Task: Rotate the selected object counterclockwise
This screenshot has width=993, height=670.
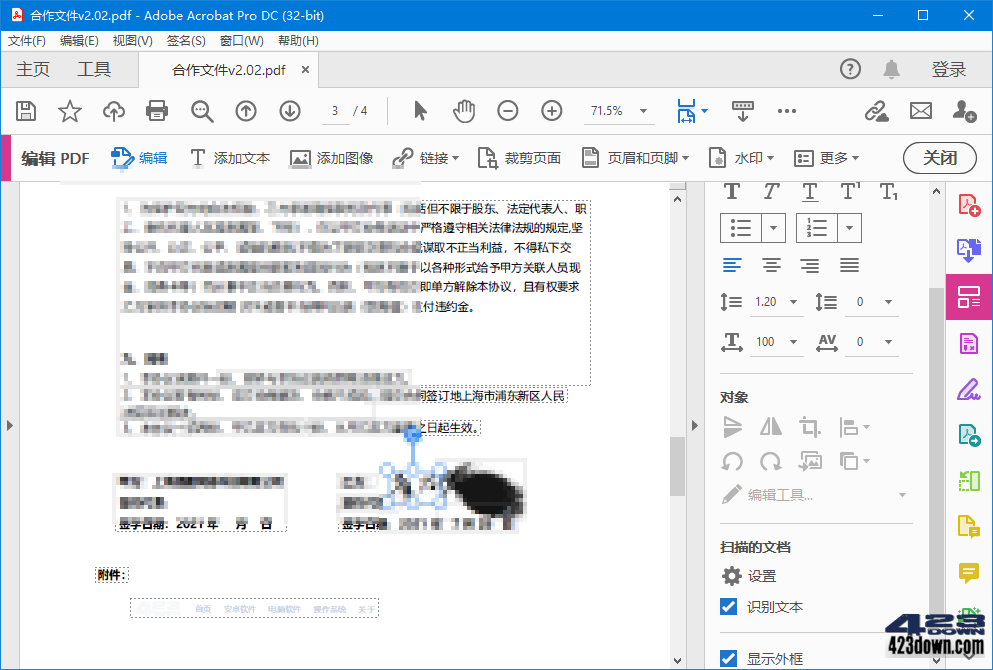Action: (x=731, y=460)
